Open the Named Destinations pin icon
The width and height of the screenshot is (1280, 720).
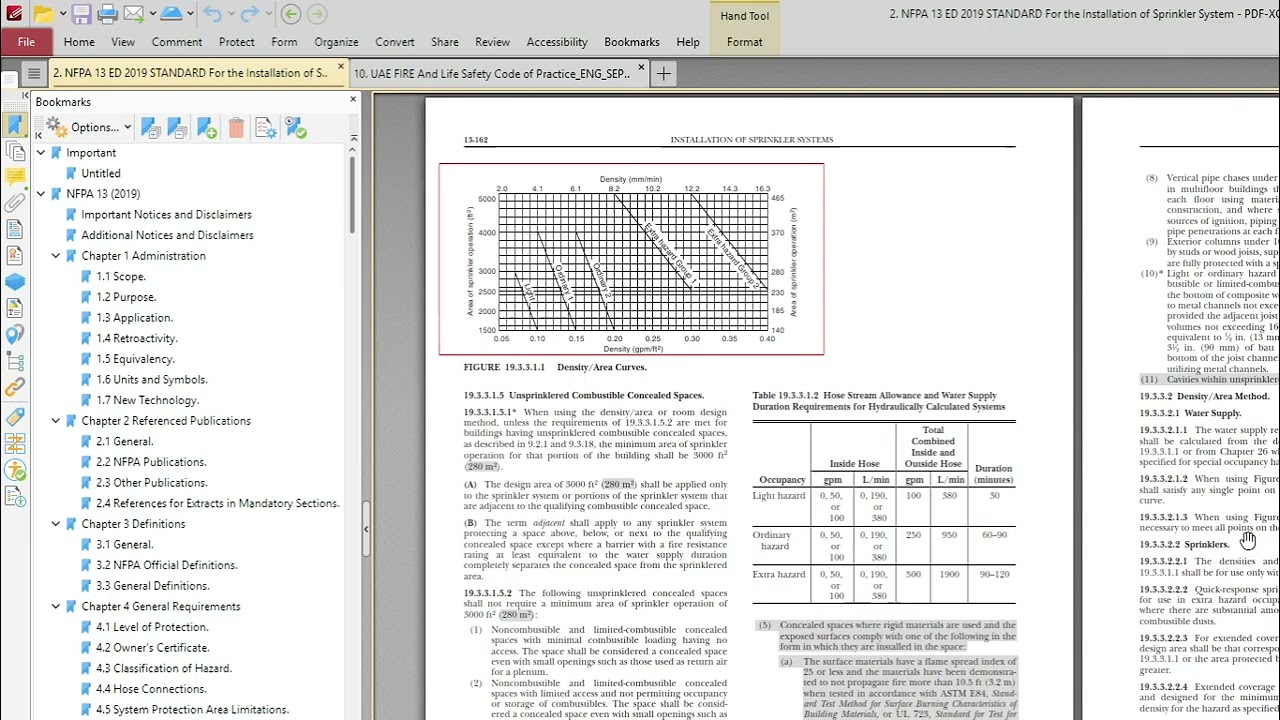click(x=14, y=335)
